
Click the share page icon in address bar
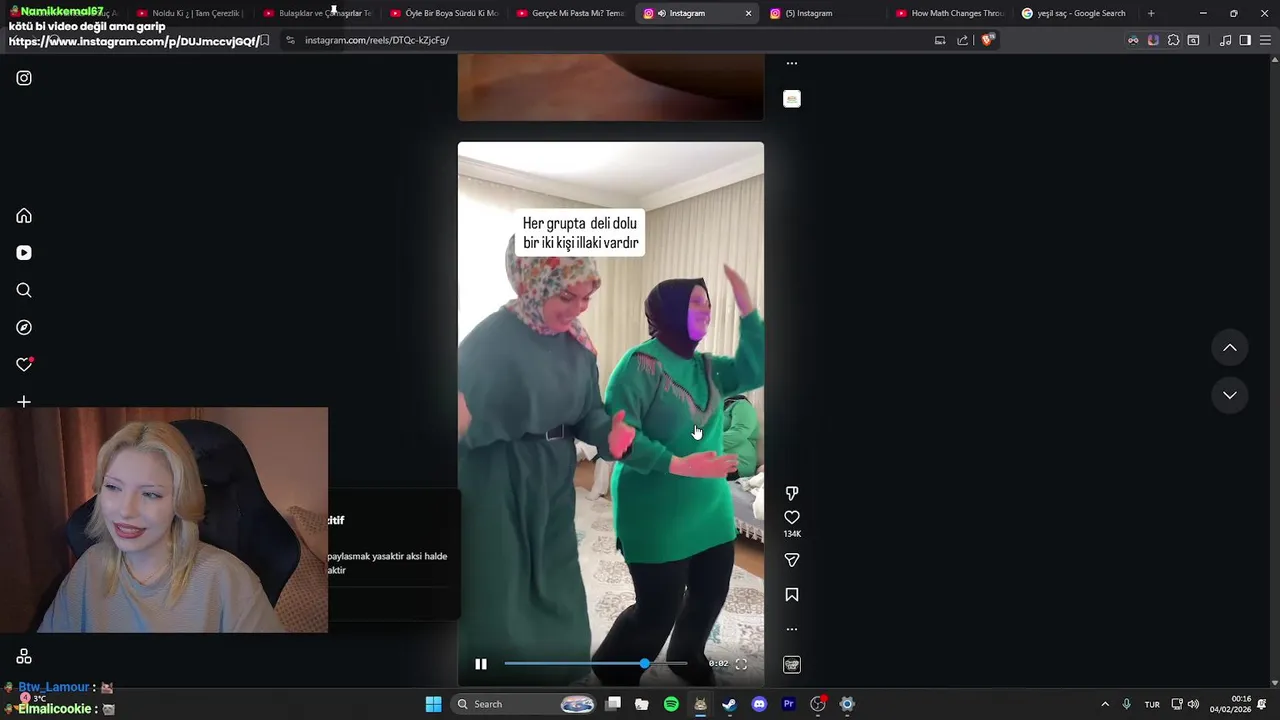tap(962, 40)
